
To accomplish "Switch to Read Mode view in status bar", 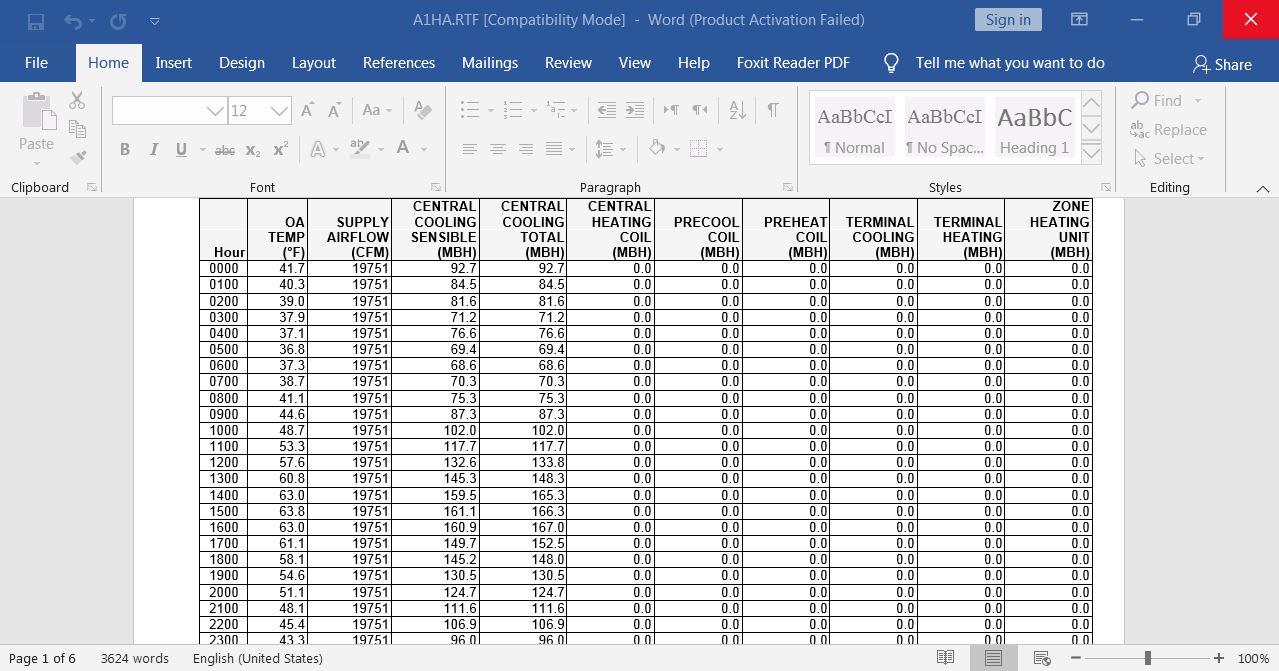I will (x=945, y=658).
